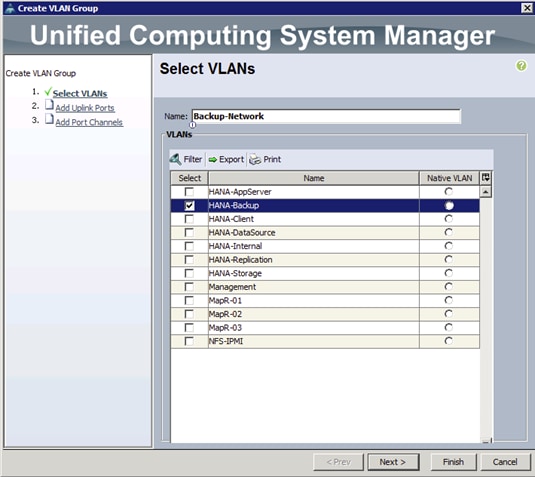Click the page icon beside Add Port Channels

point(49,119)
